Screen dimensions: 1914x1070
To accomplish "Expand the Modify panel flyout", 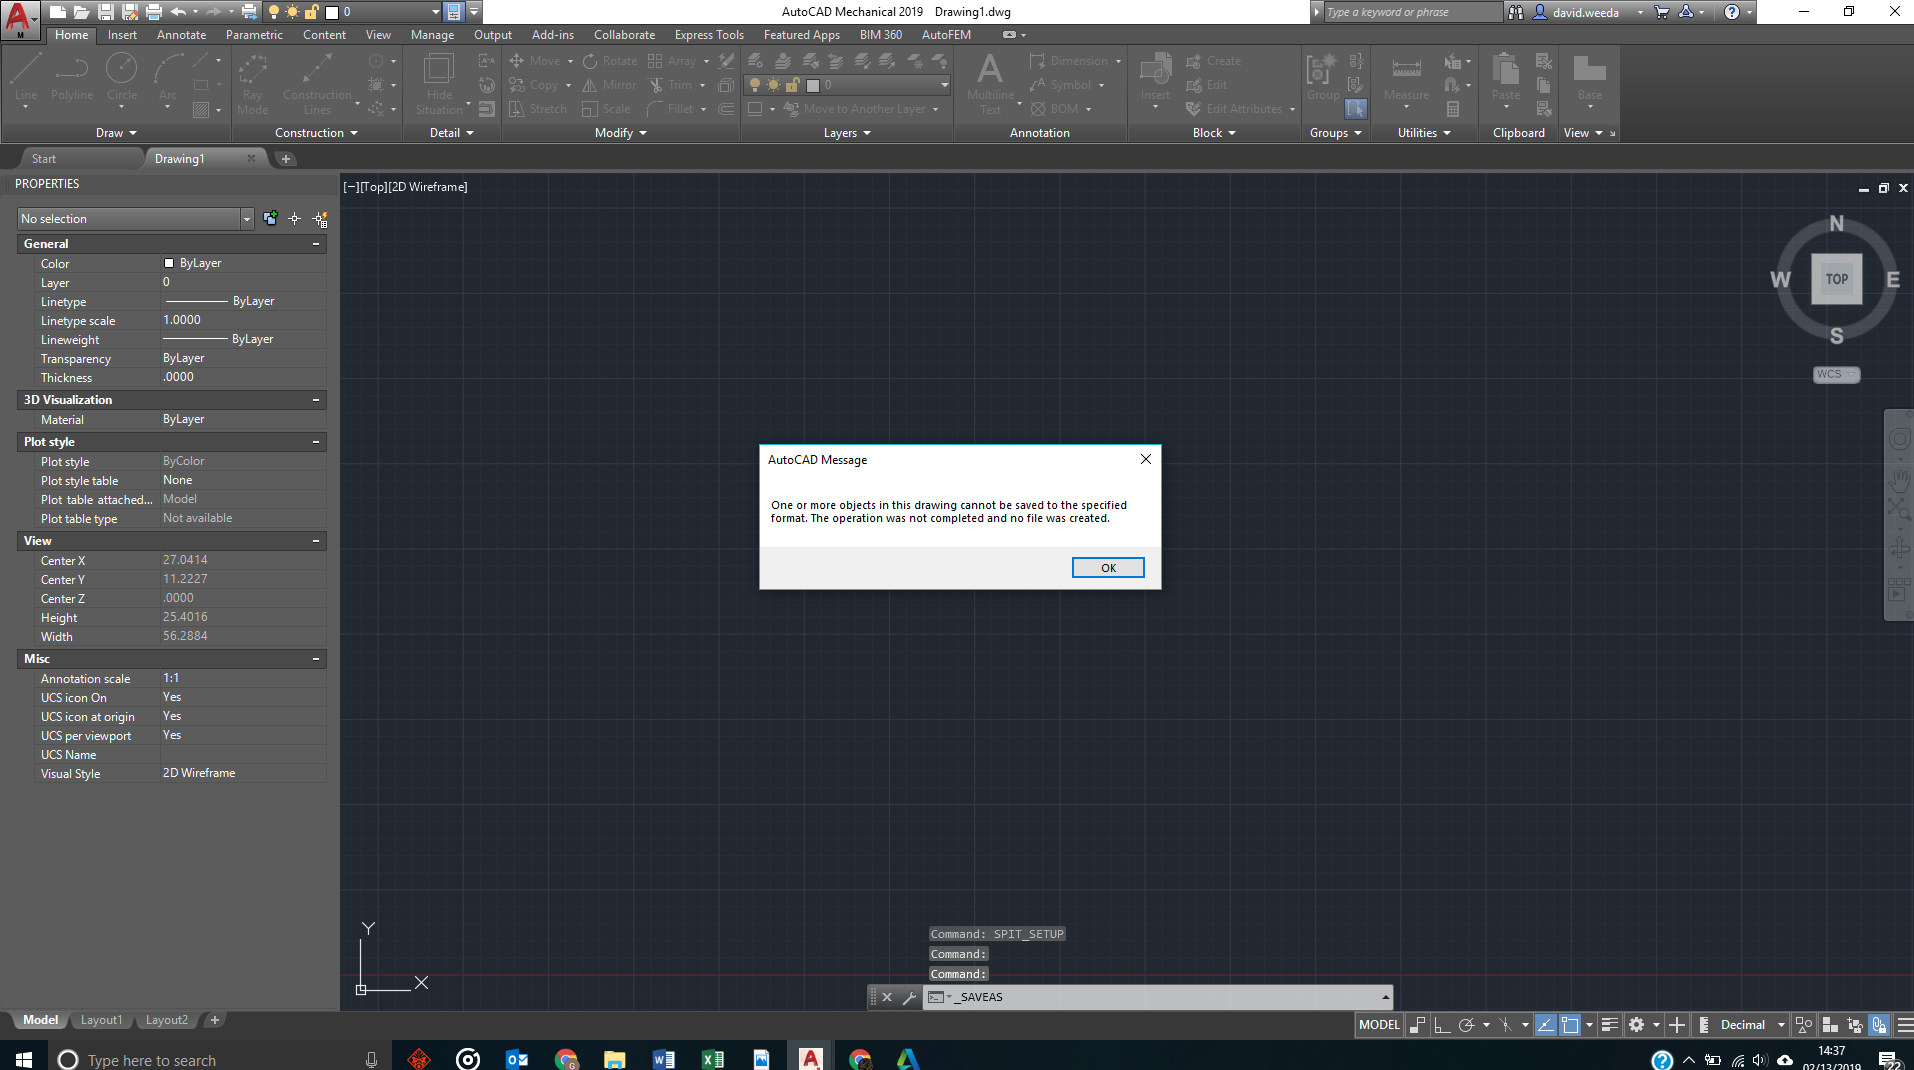I will (x=621, y=133).
